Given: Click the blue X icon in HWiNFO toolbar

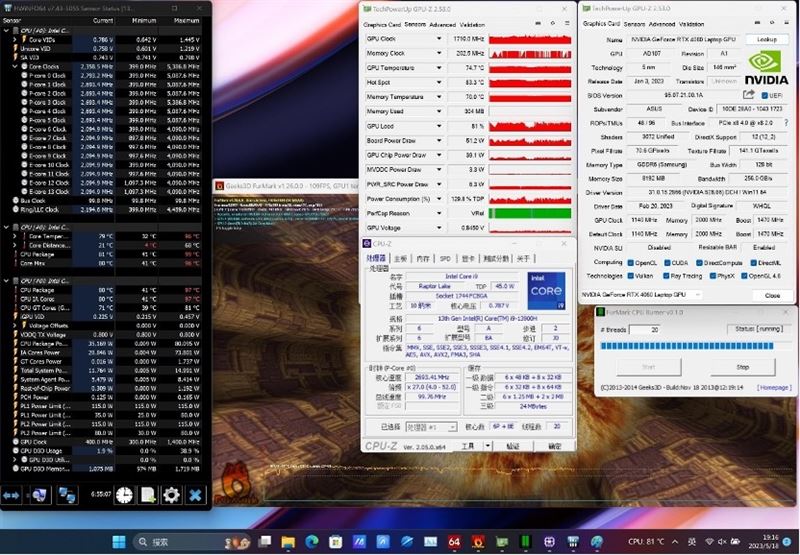Looking at the screenshot, I should coord(195,495).
